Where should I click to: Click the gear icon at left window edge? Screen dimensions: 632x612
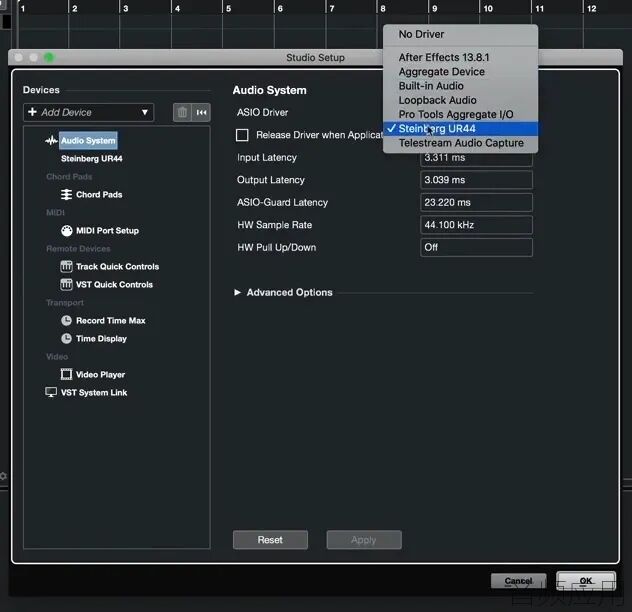pos(3,477)
